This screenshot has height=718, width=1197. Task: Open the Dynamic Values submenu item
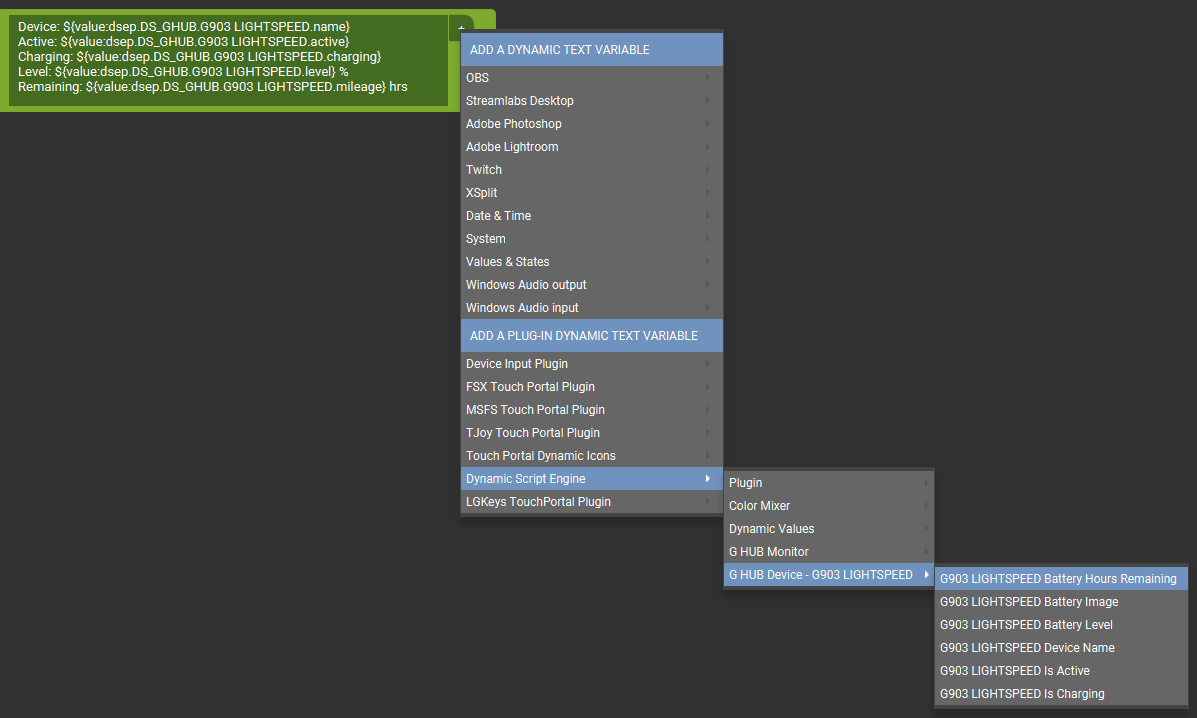click(828, 529)
